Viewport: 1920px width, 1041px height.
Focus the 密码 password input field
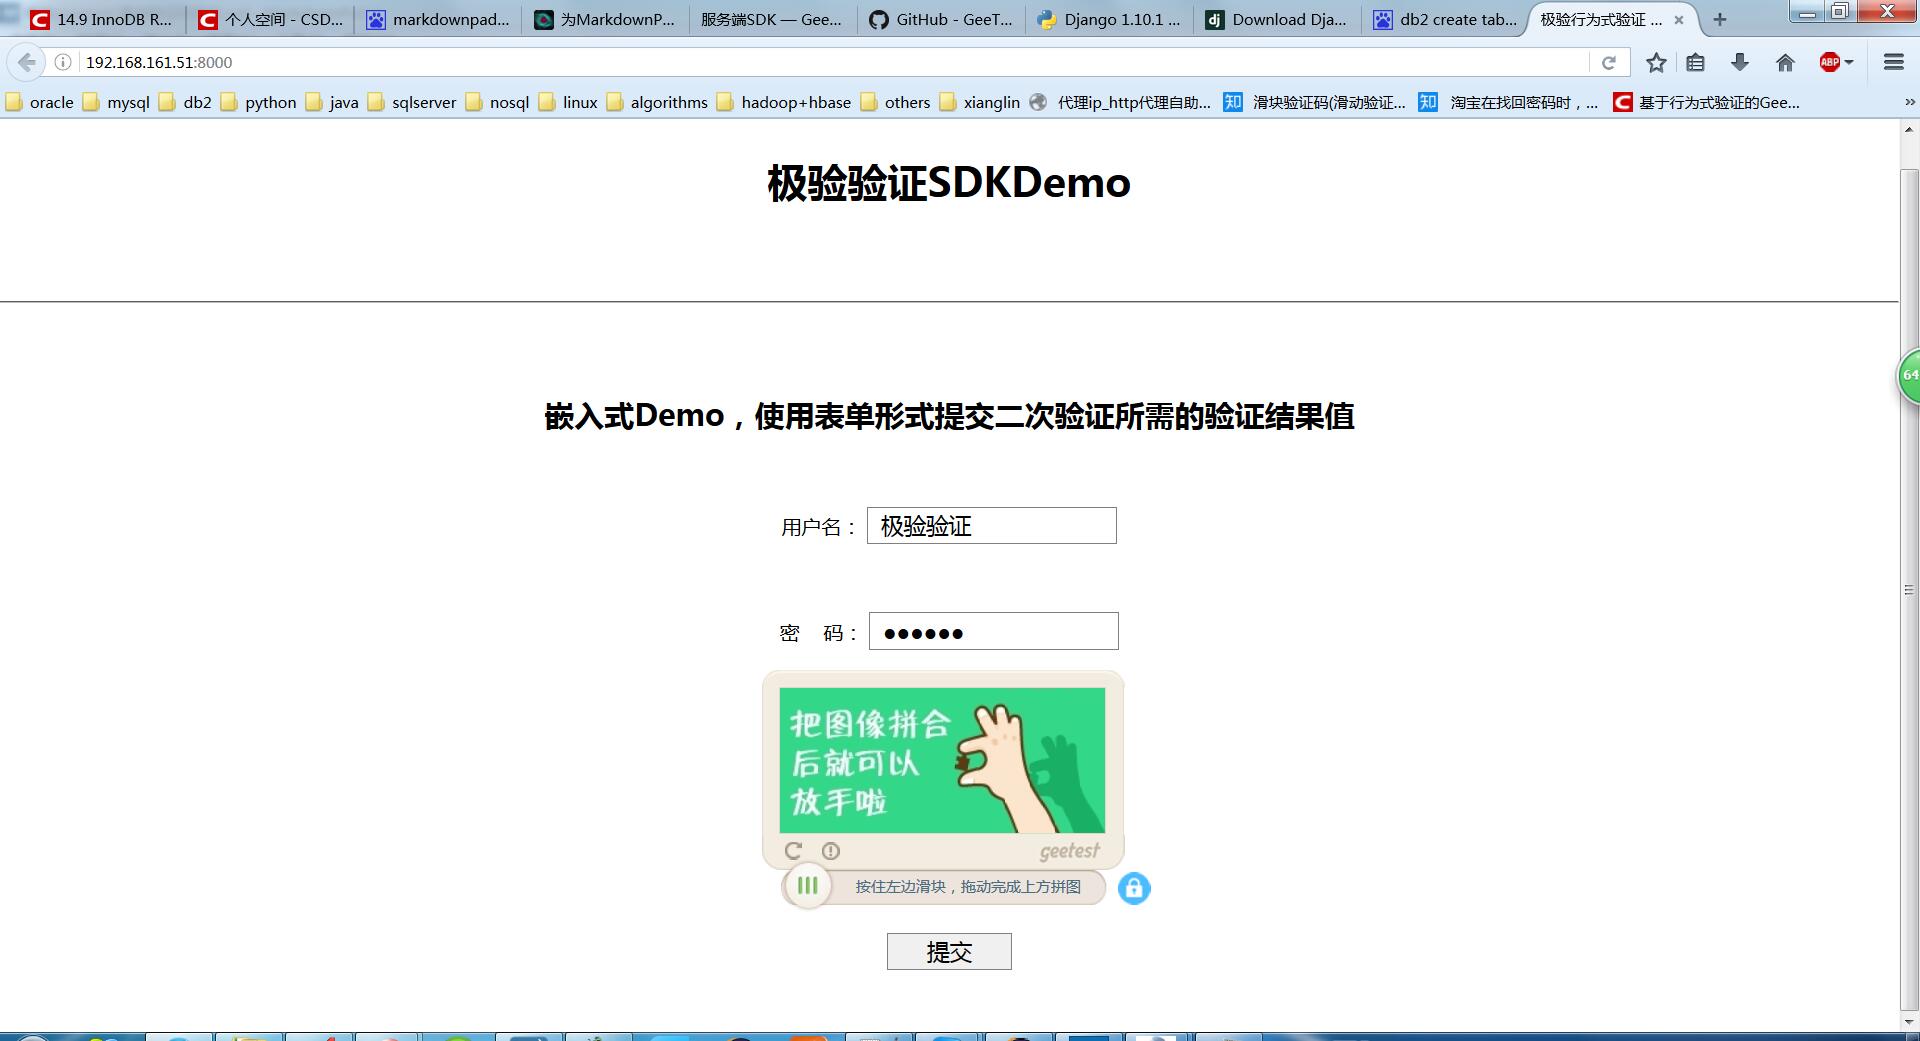pyautogui.click(x=994, y=631)
